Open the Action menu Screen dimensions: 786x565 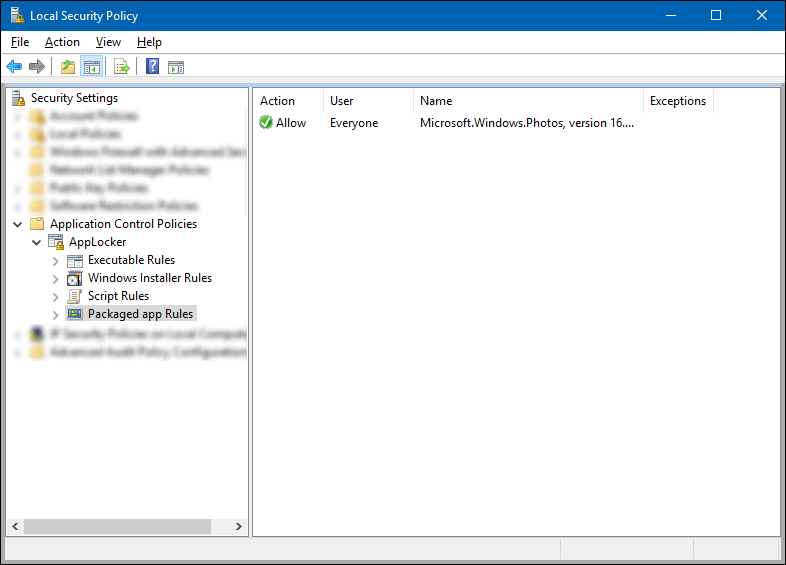[x=62, y=42]
